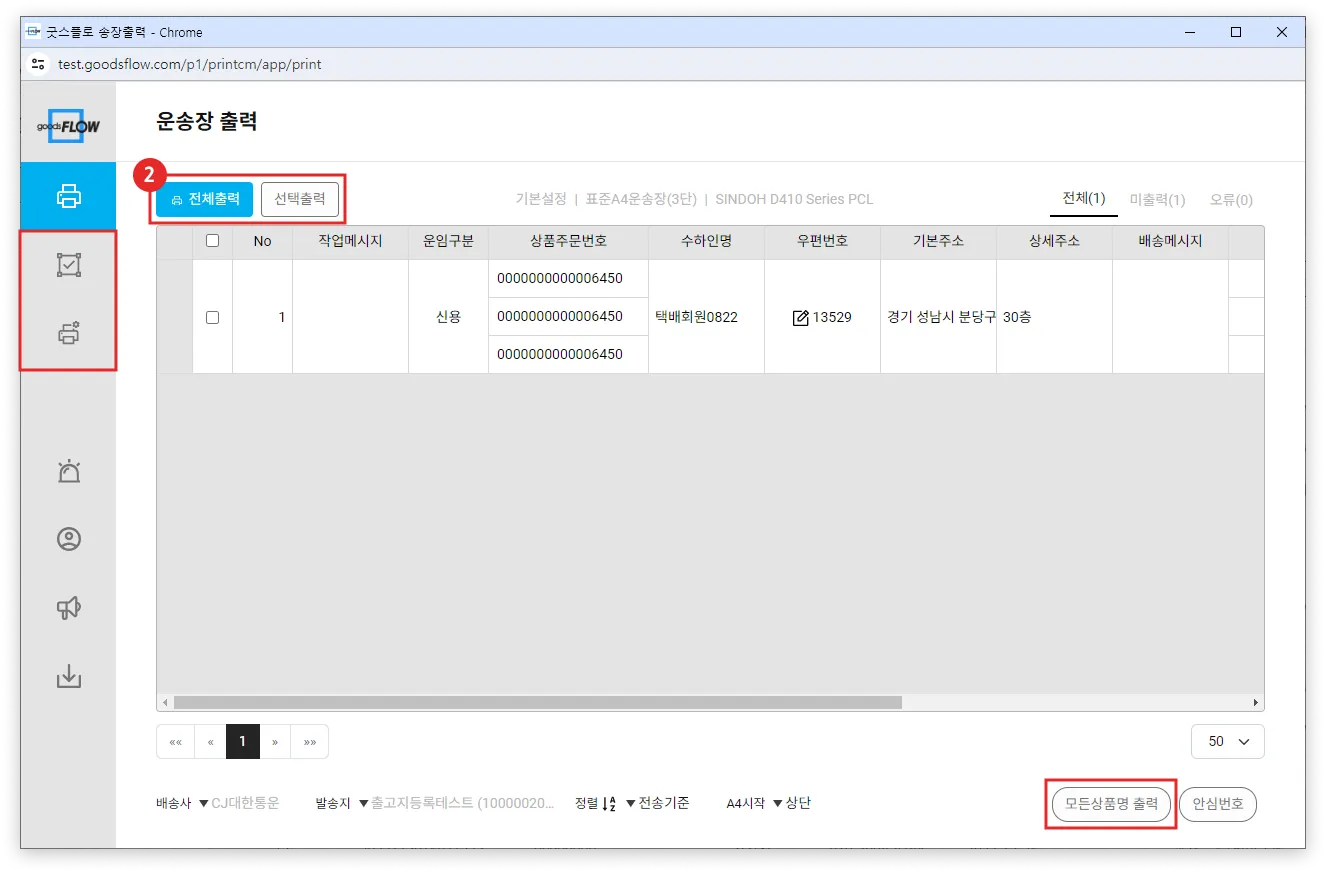Click the 상품주문번호 column header

point(568,241)
